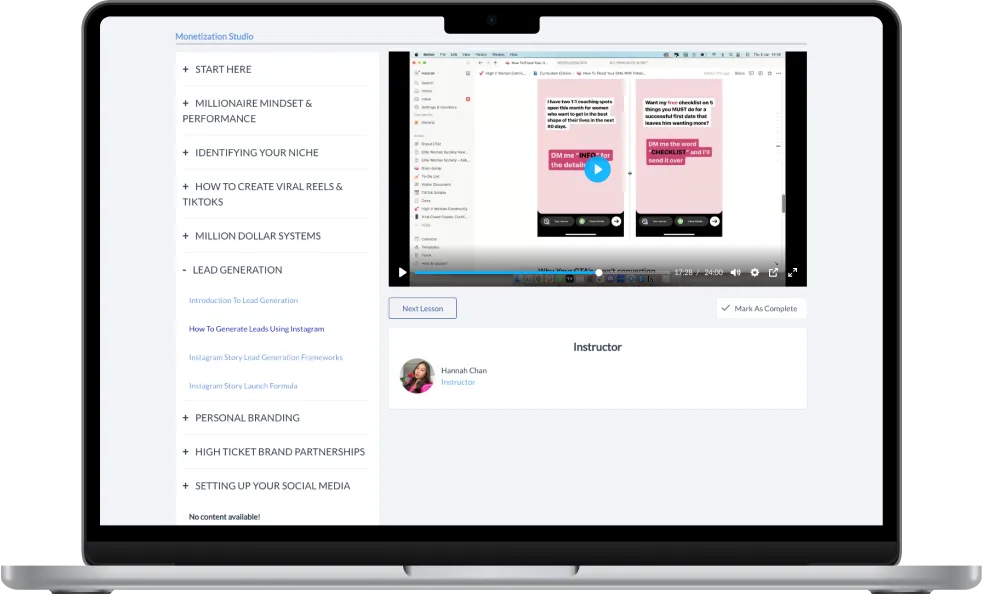Click the Monetization Studio breadcrumb link
983x594 pixels.
point(214,36)
